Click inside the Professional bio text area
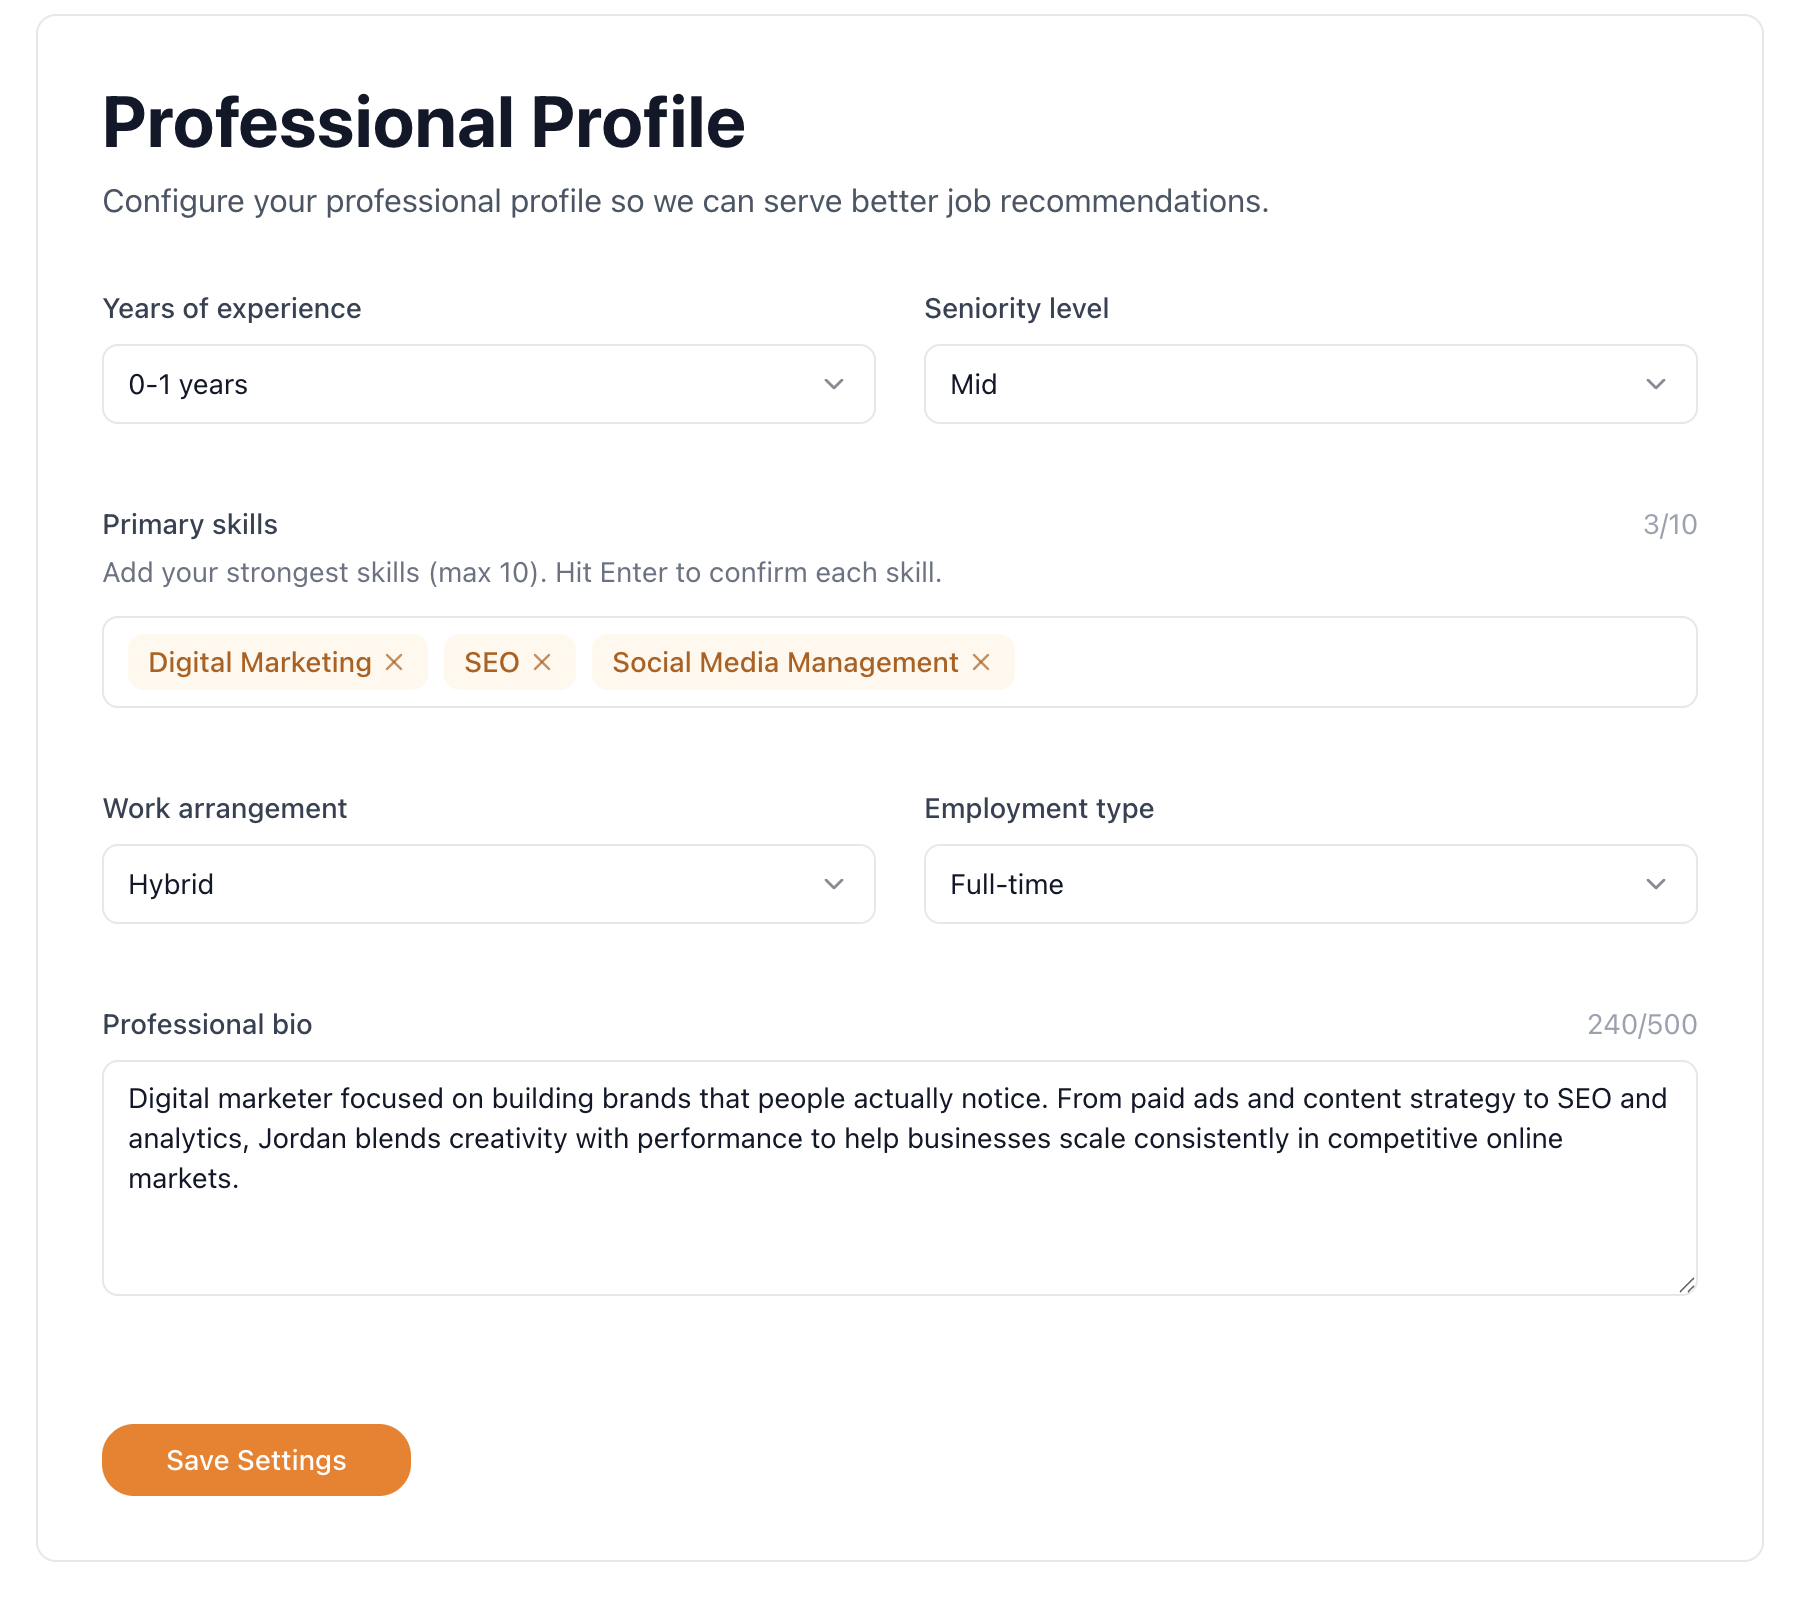Viewport: 1818px width, 1604px height. (x=899, y=1230)
